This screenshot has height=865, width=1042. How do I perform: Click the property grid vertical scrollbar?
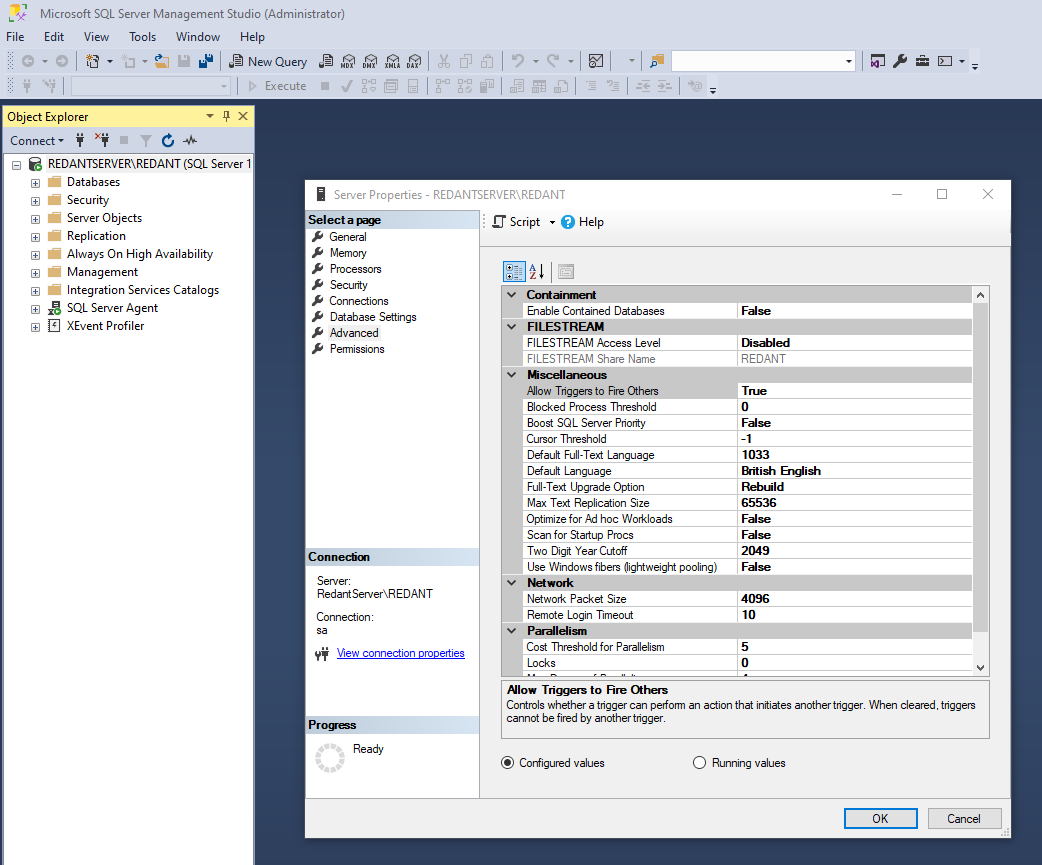(x=980, y=470)
